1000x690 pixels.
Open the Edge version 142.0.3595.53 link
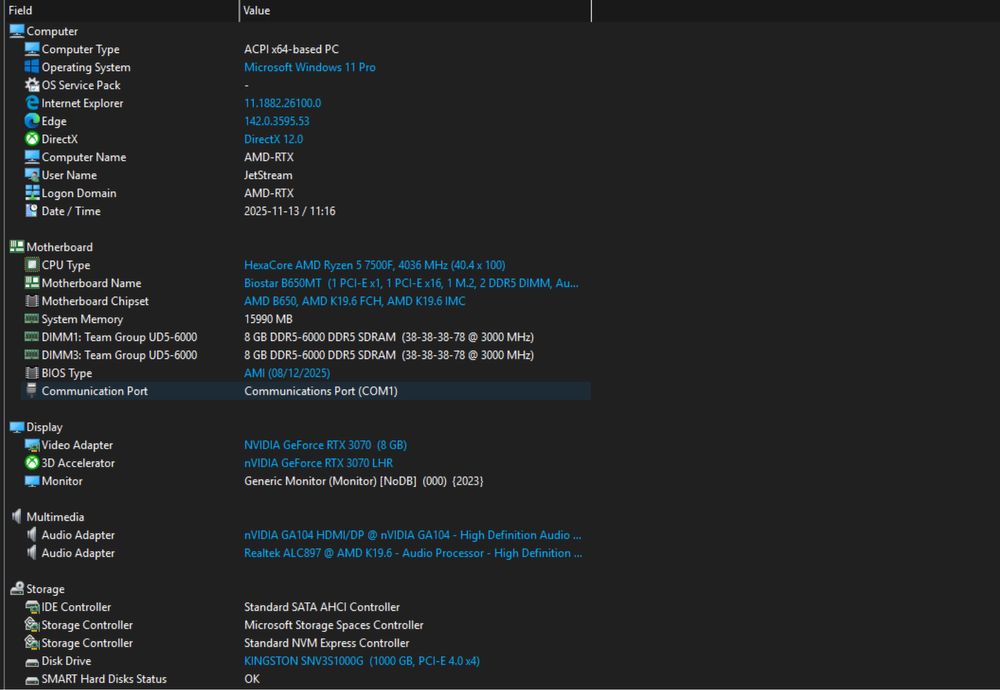(x=277, y=121)
